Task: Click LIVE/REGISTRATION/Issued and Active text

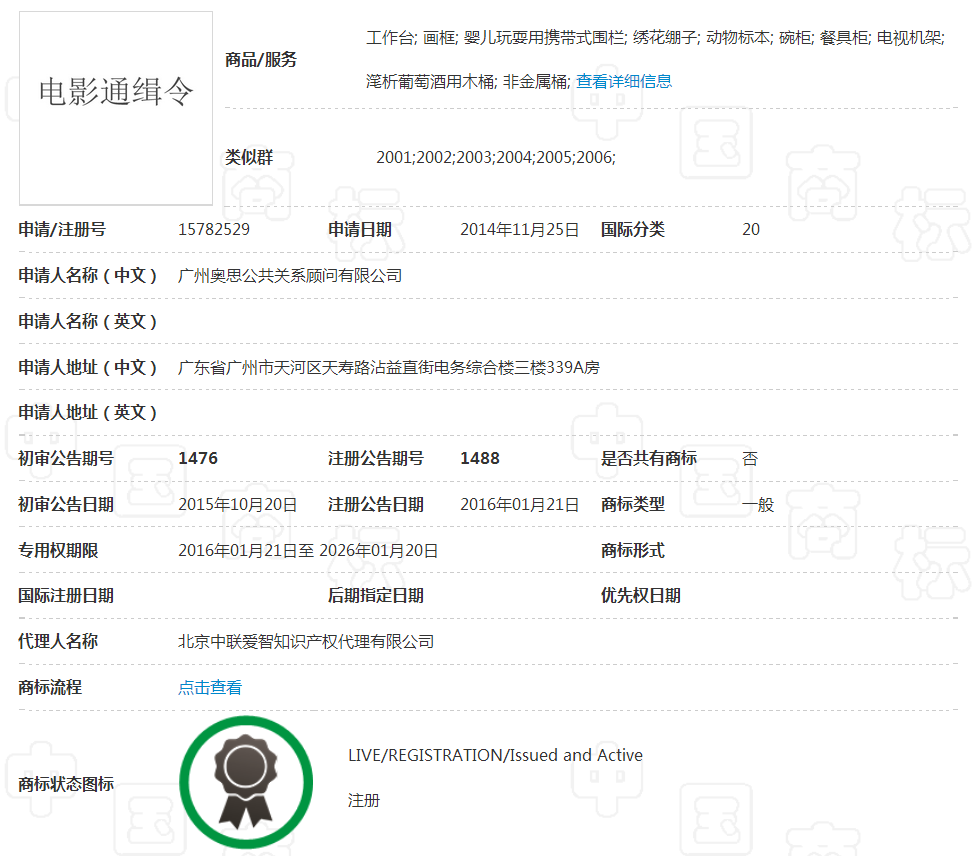Action: click(496, 755)
